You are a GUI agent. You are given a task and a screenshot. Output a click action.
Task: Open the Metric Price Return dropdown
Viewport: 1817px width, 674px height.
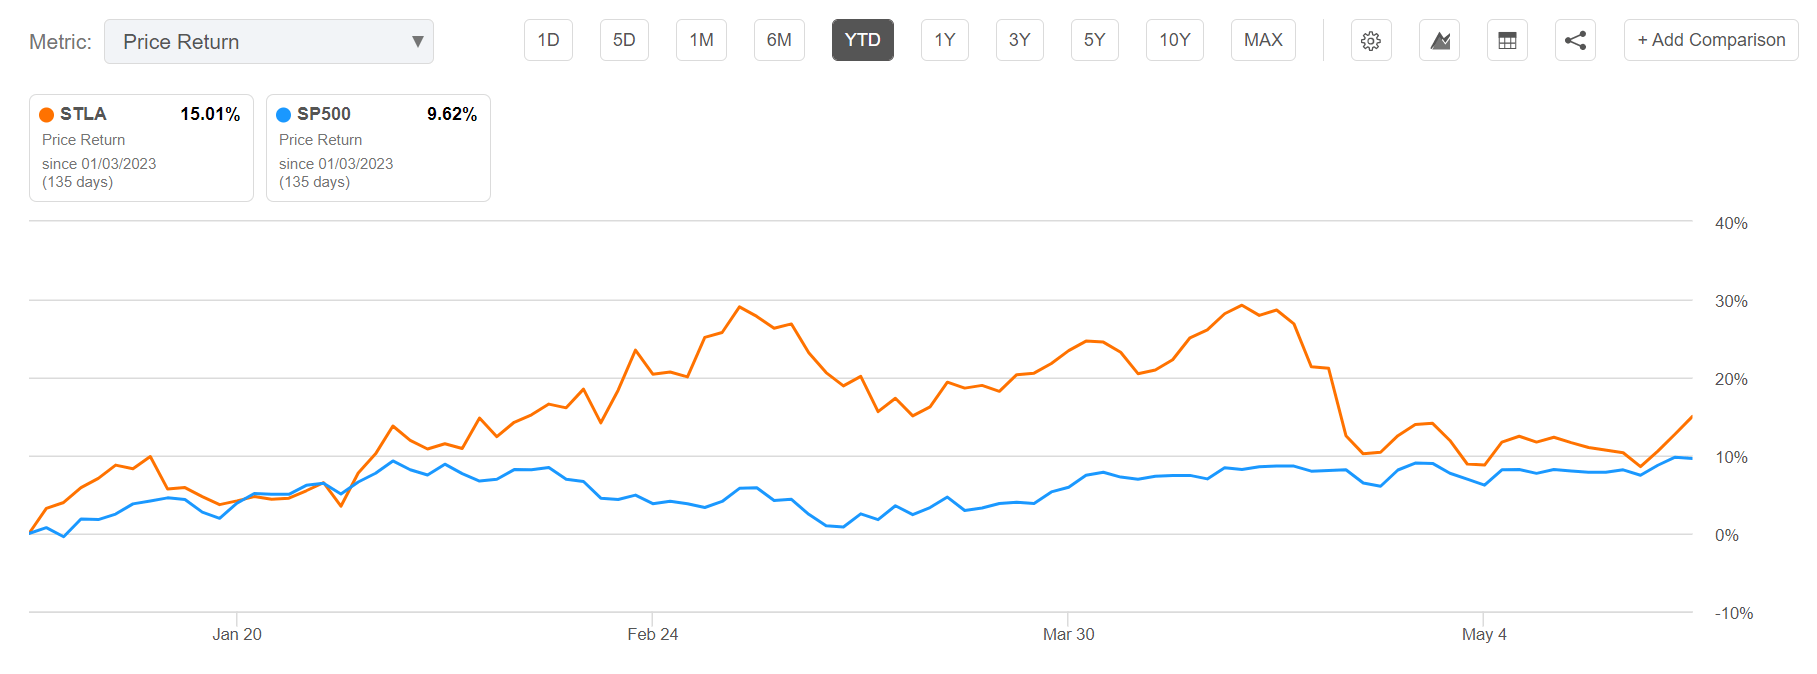(268, 42)
